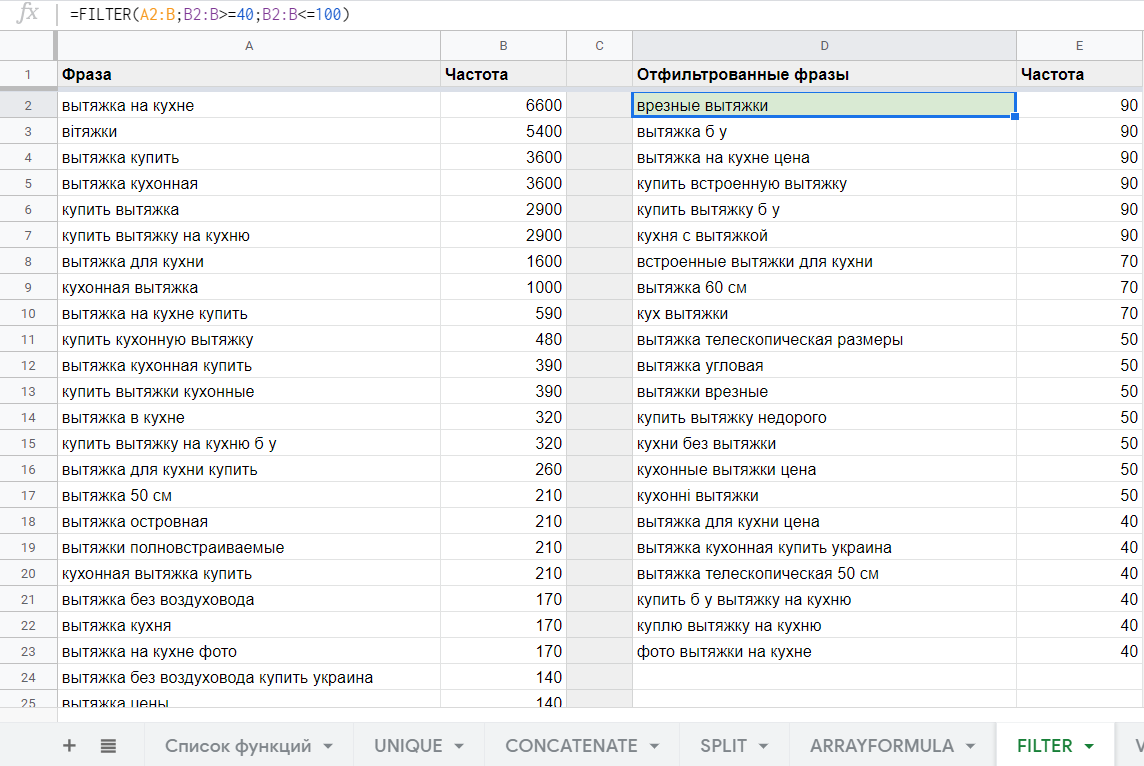Select the cell купить встроенную вытяжку
Screen dimensions: 1144x766
click(x=824, y=184)
